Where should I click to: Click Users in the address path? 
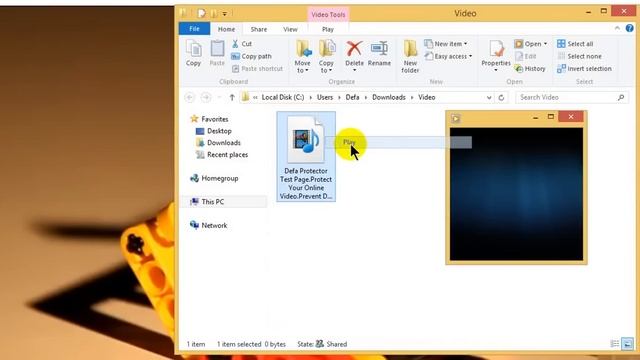click(x=325, y=97)
